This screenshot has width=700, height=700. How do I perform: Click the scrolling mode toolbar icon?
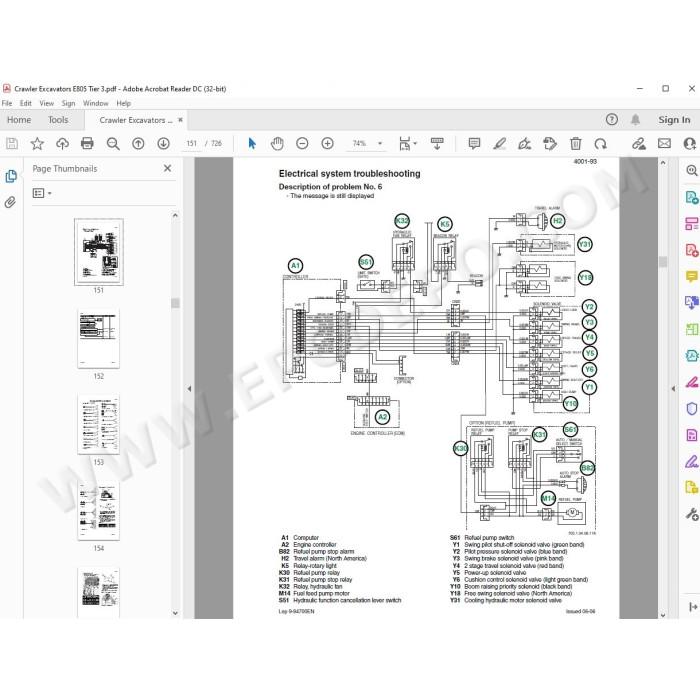point(437,143)
